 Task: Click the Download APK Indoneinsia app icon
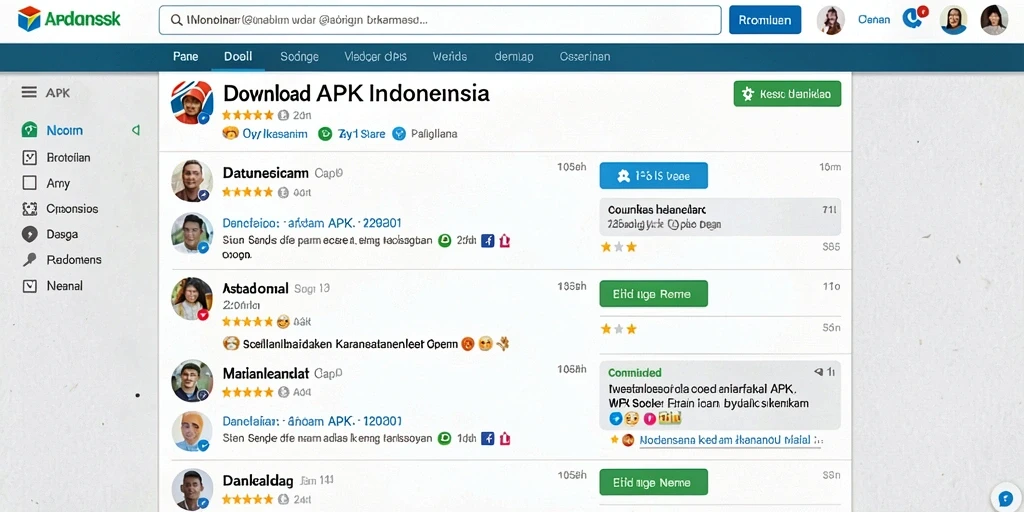(x=192, y=103)
